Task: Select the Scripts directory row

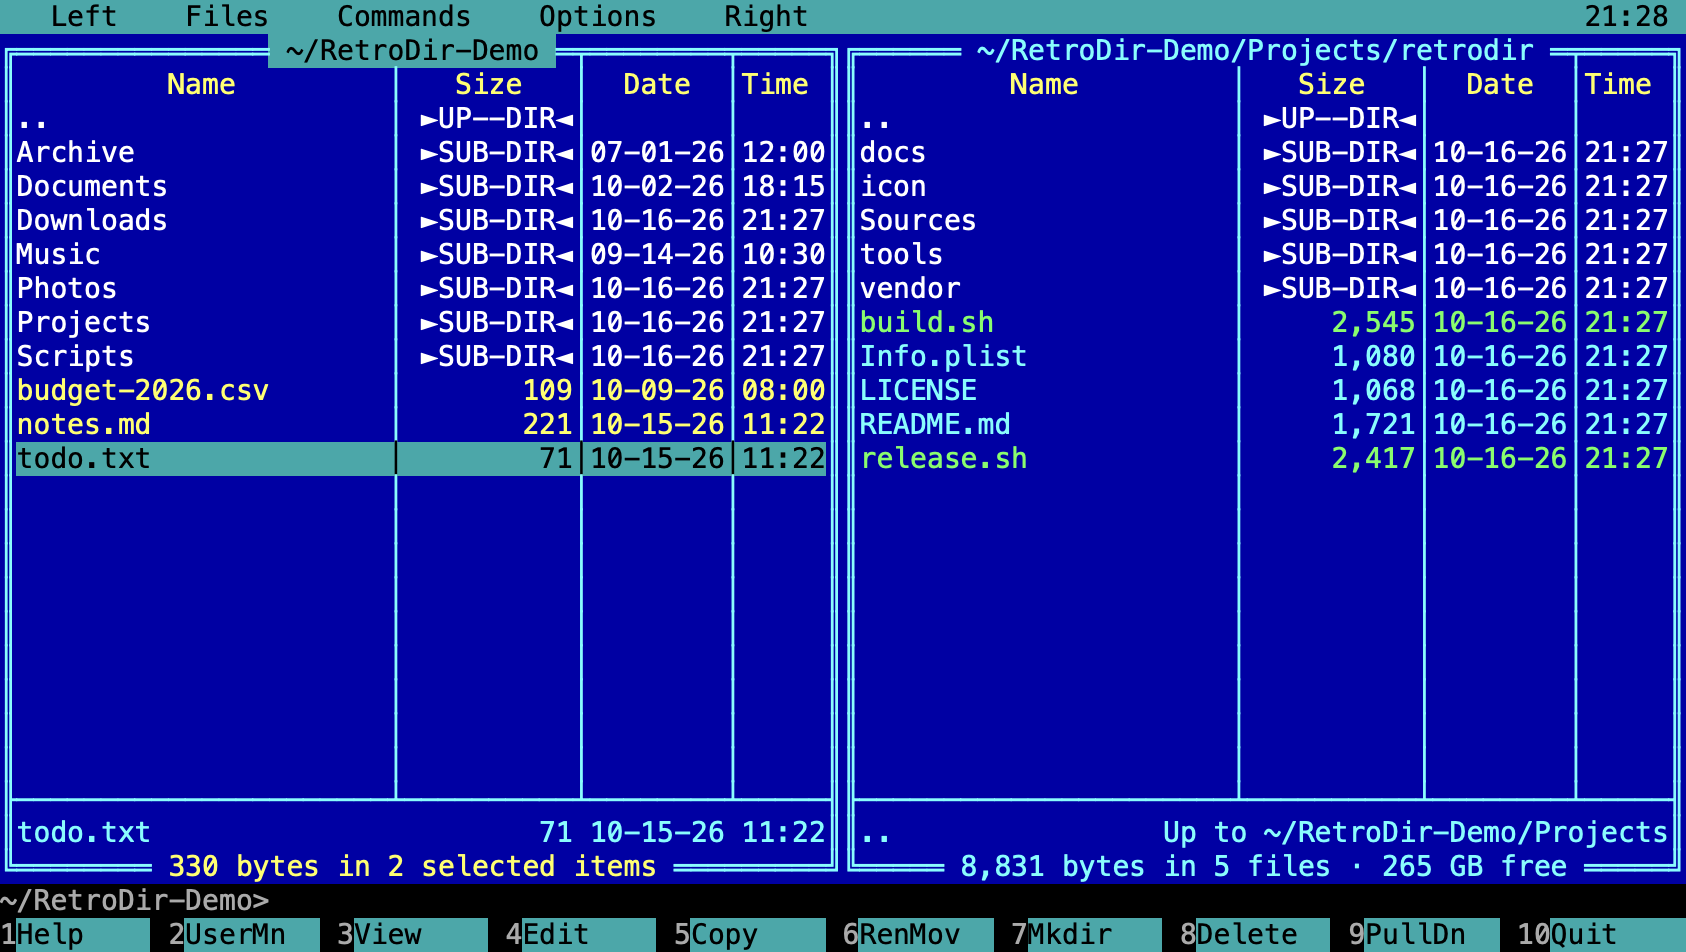Action: coord(421,356)
